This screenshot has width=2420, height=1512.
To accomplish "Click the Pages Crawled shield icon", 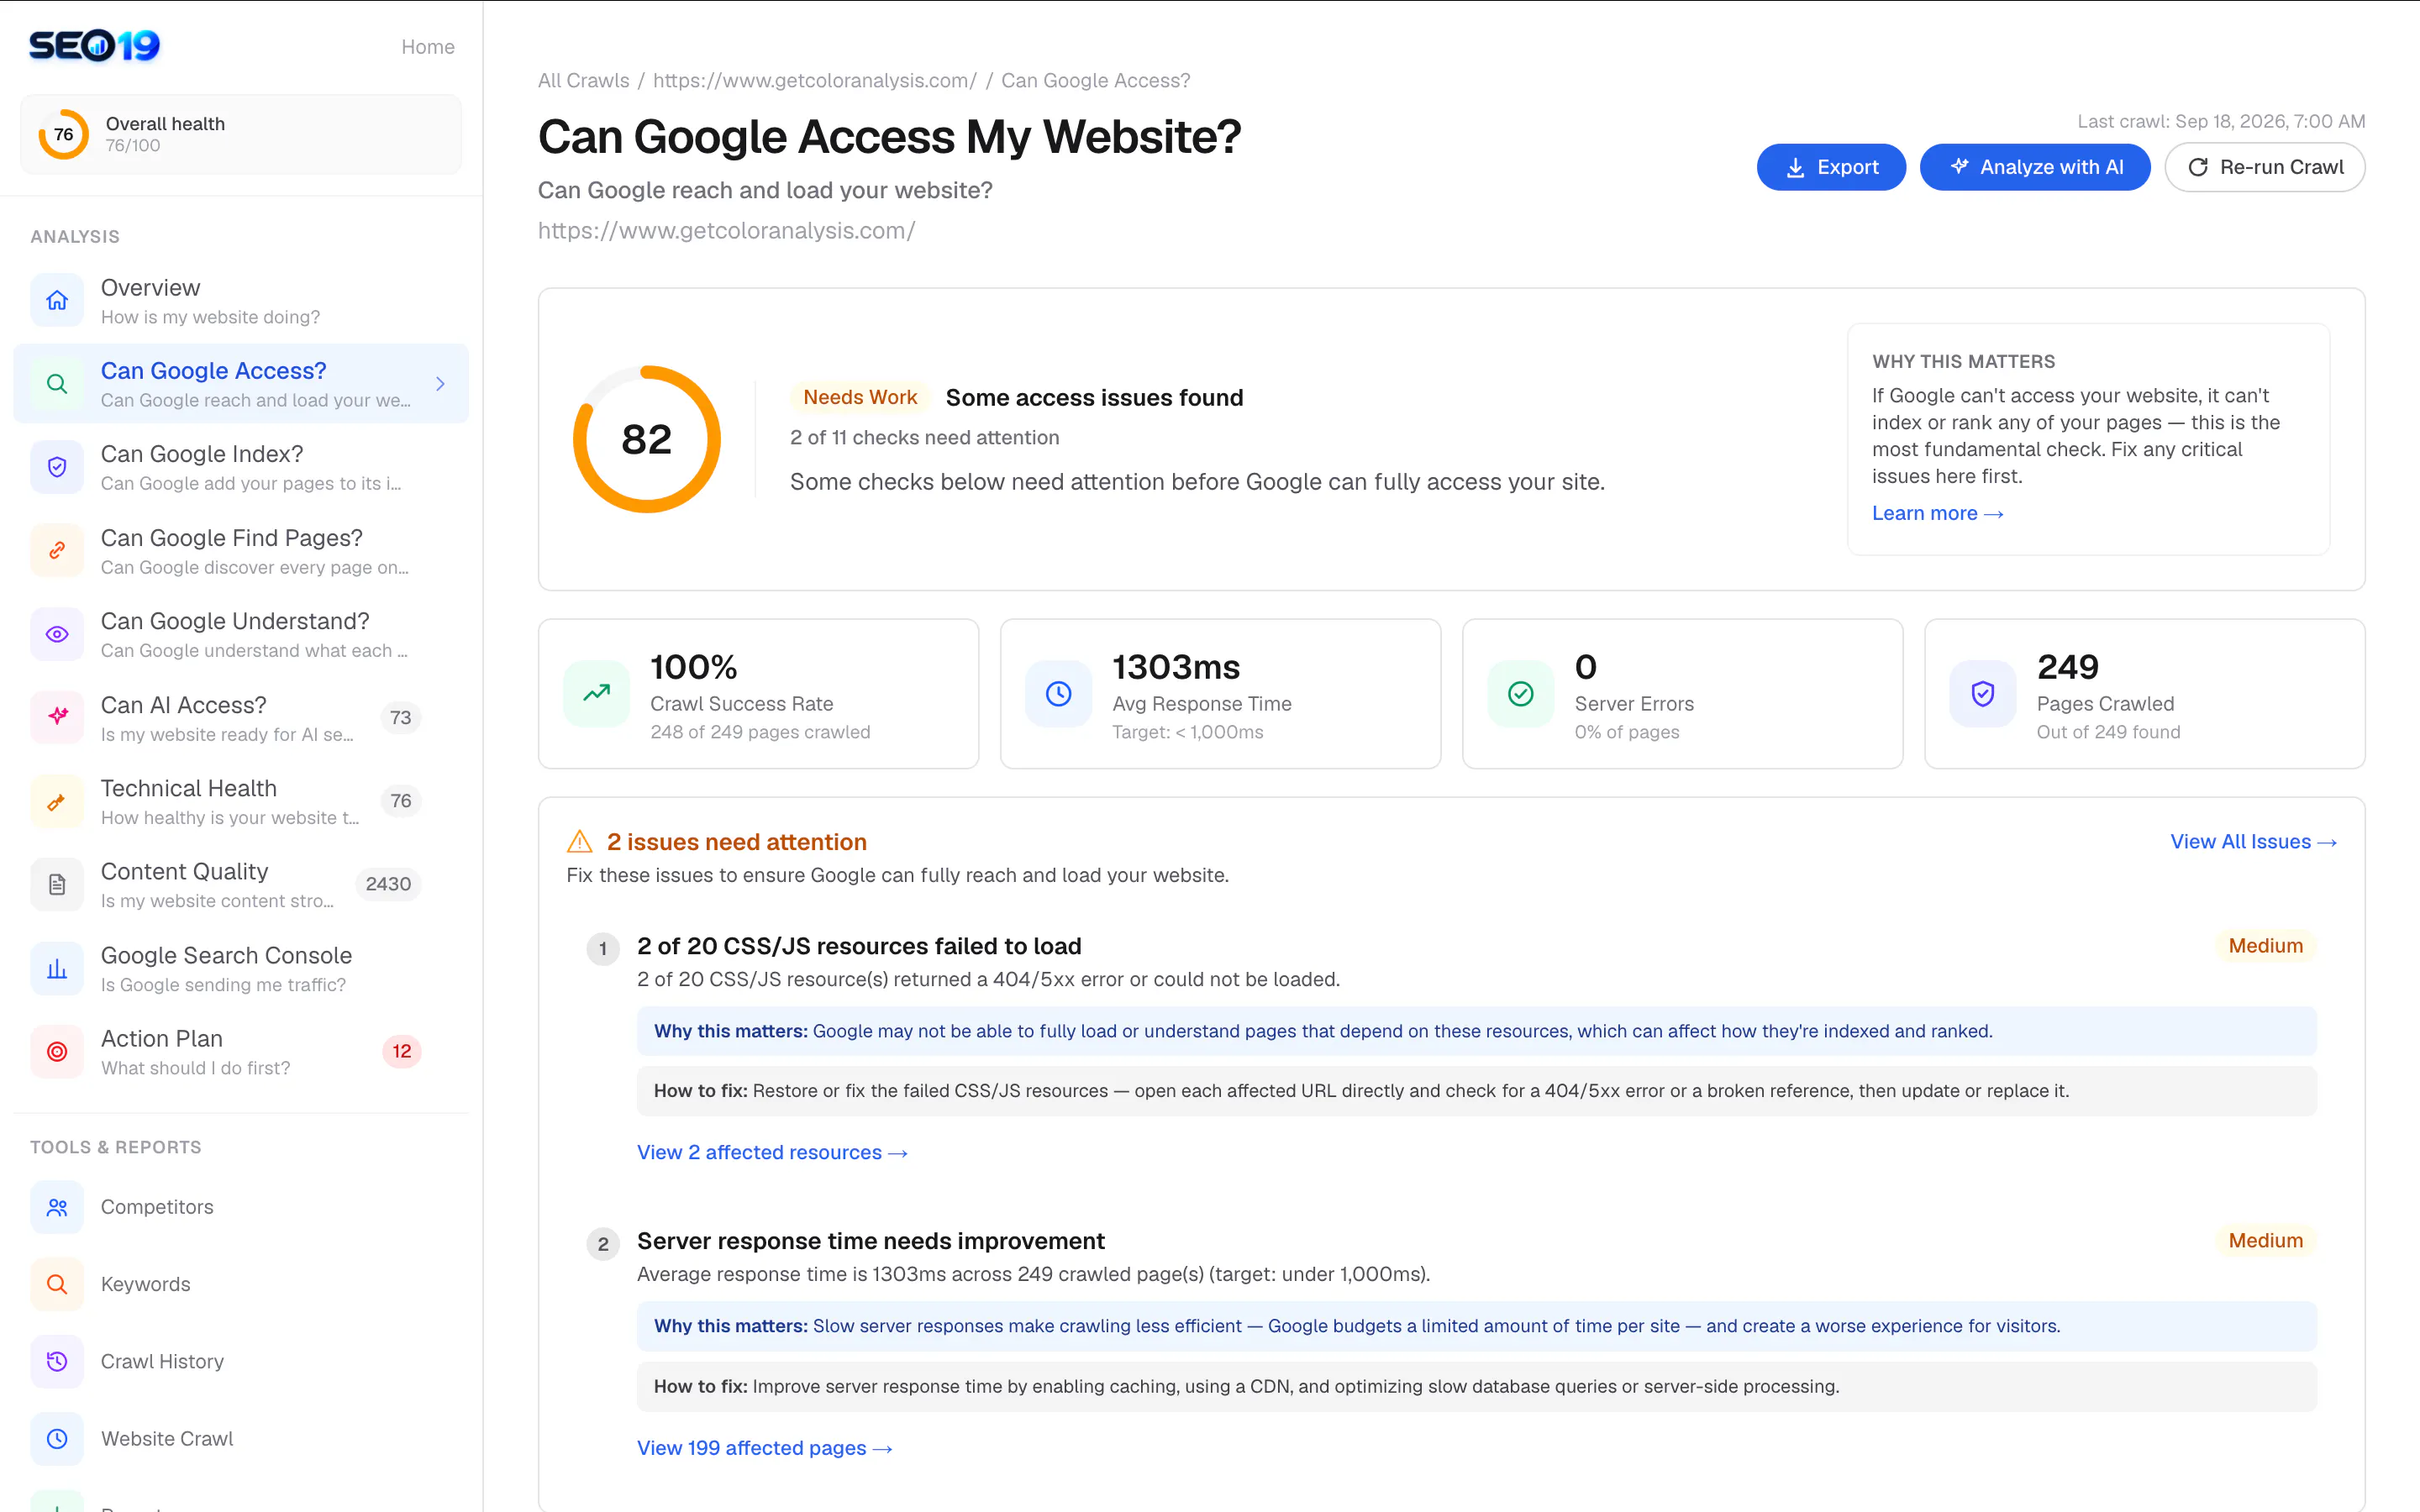I will coord(1983,693).
